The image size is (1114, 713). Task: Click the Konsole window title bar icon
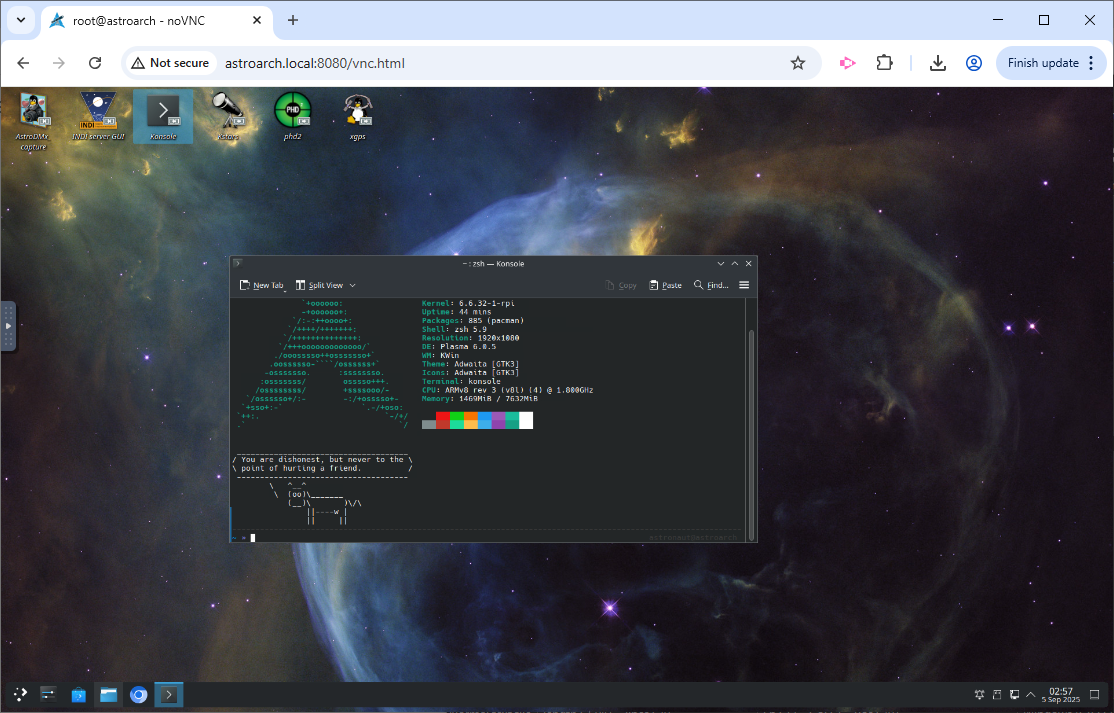point(239,263)
